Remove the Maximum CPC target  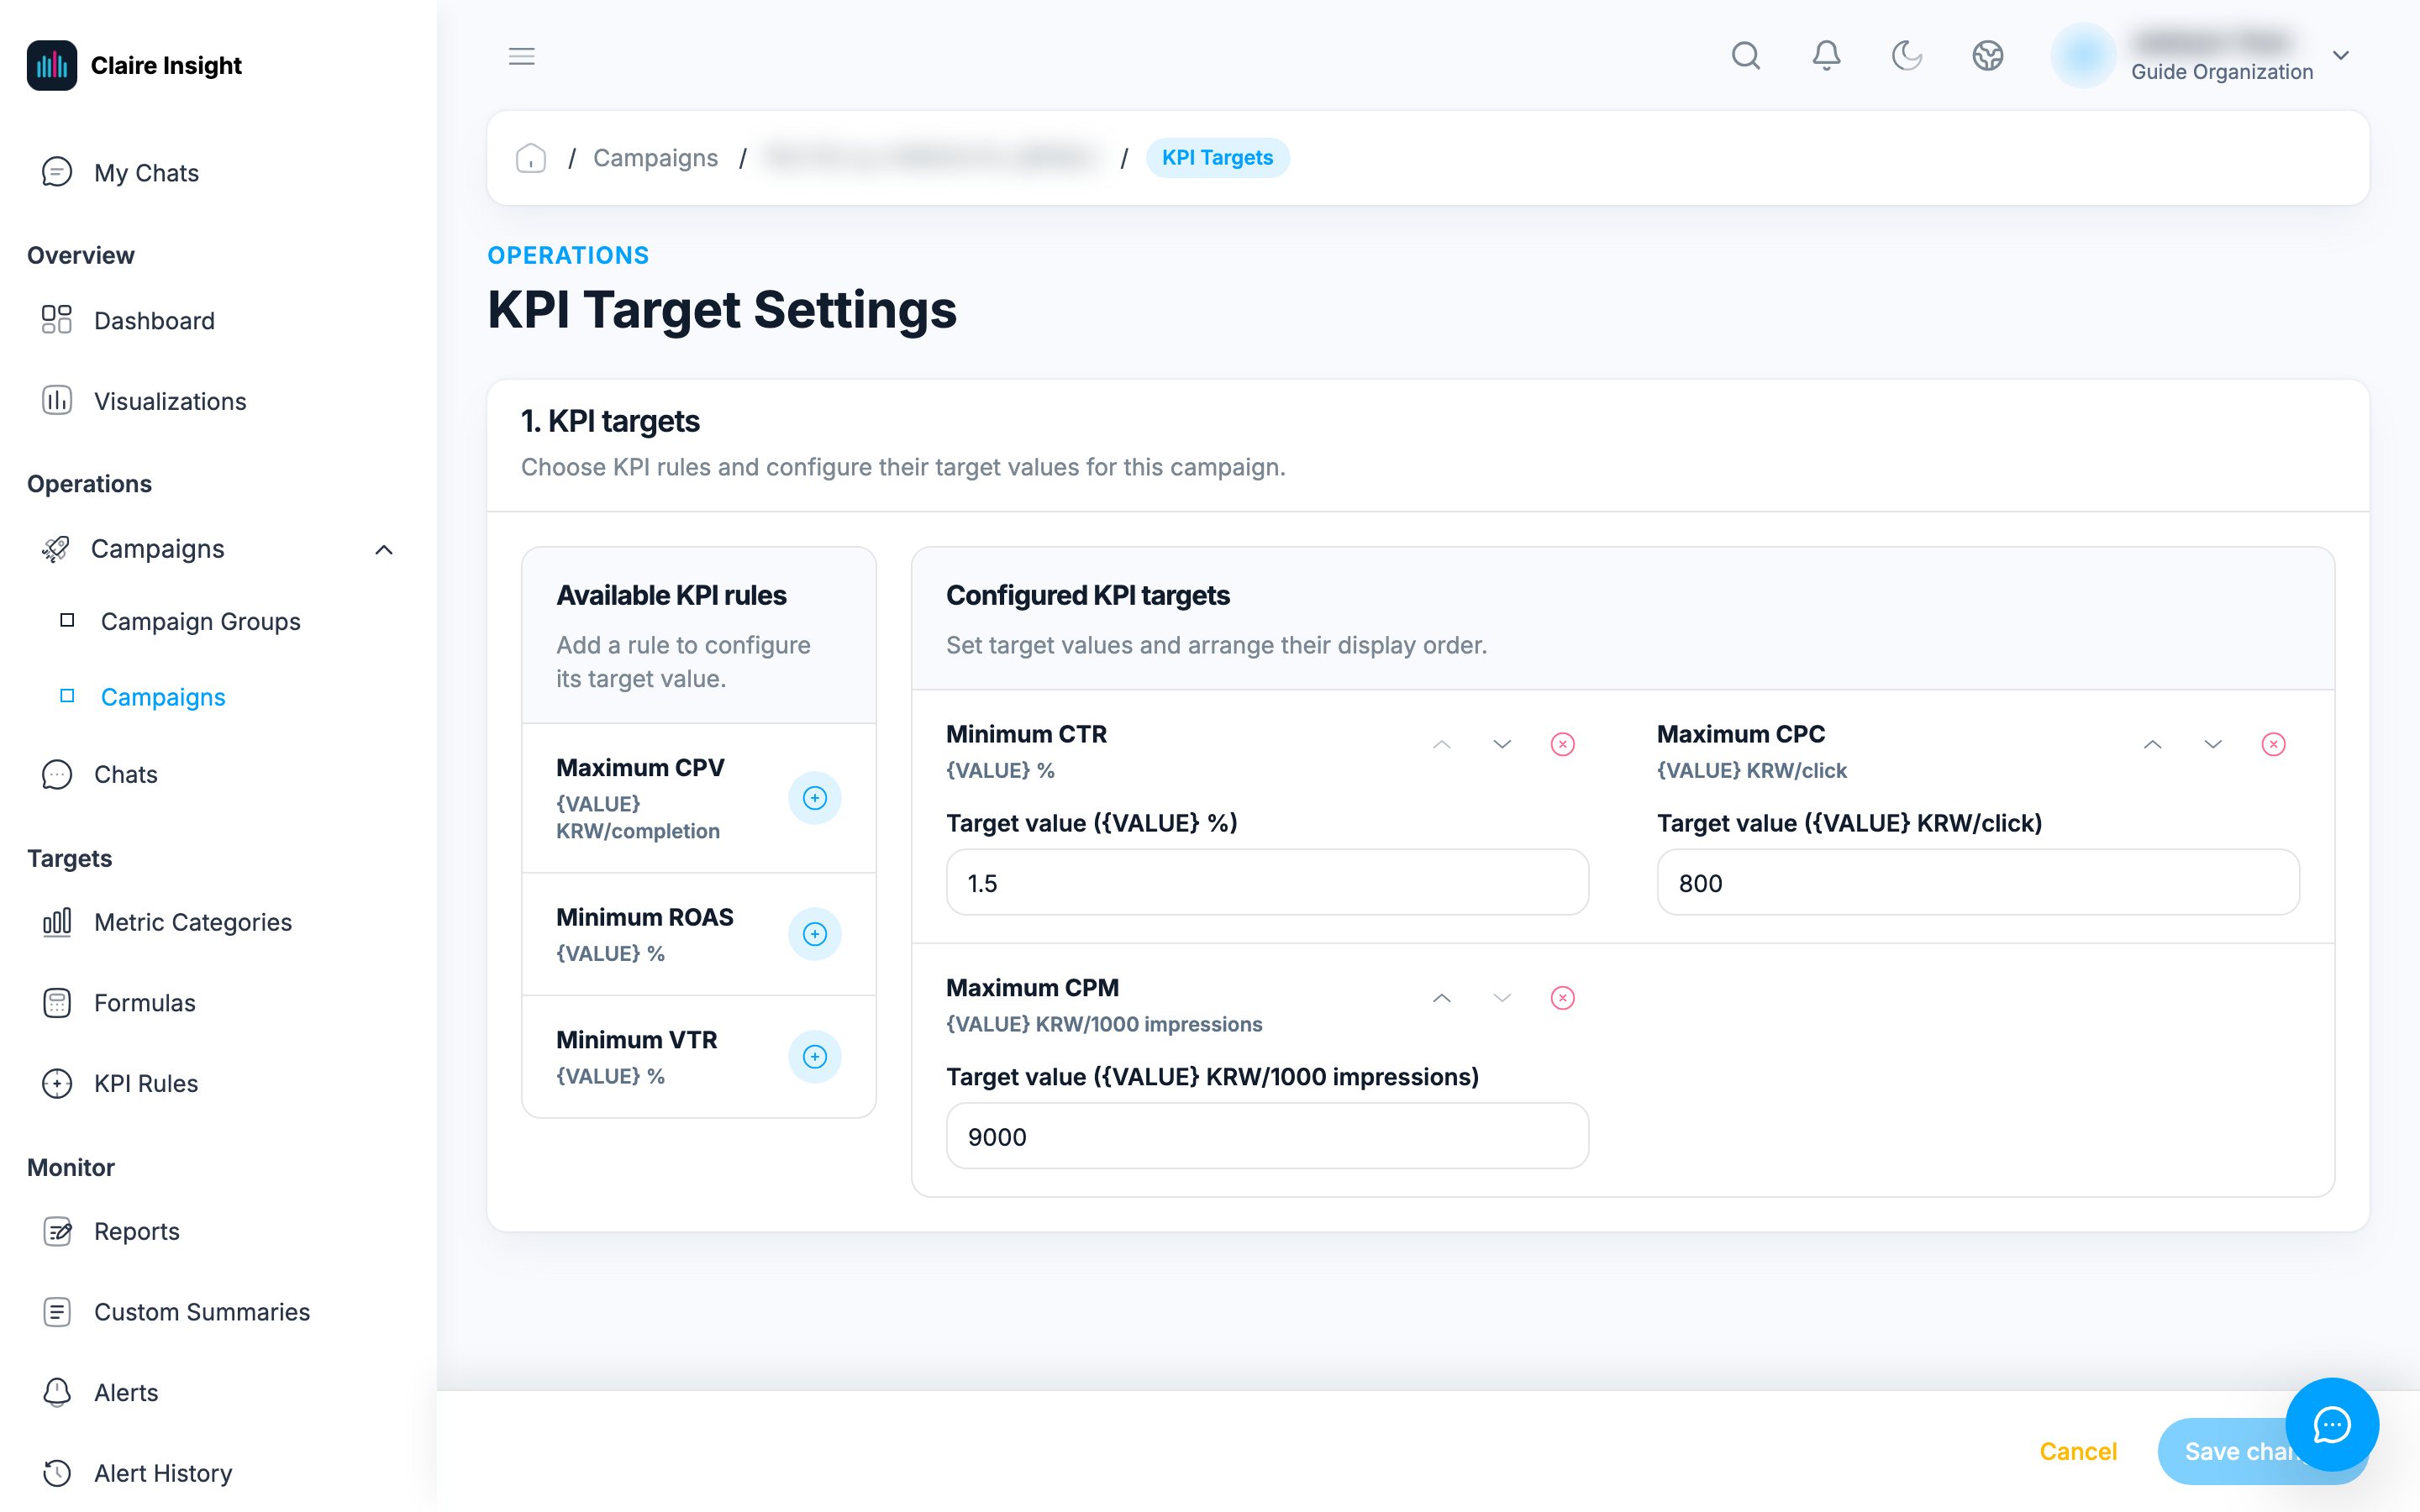2273,744
